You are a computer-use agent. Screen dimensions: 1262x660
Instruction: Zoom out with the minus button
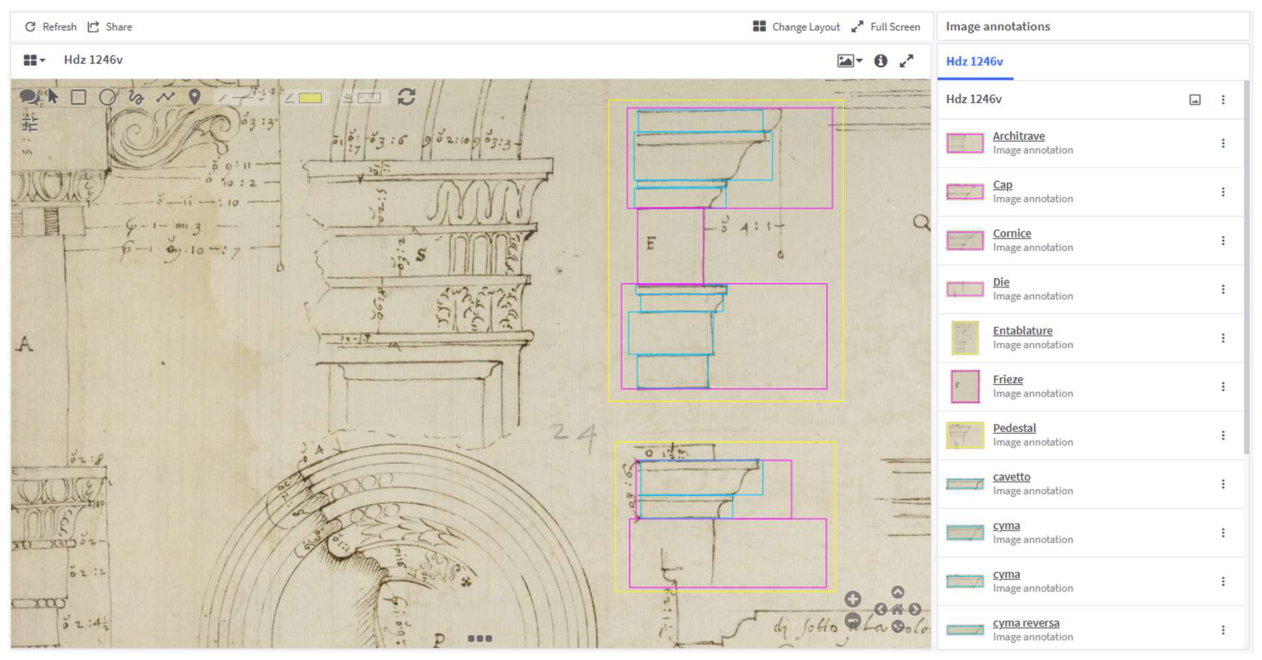[853, 621]
